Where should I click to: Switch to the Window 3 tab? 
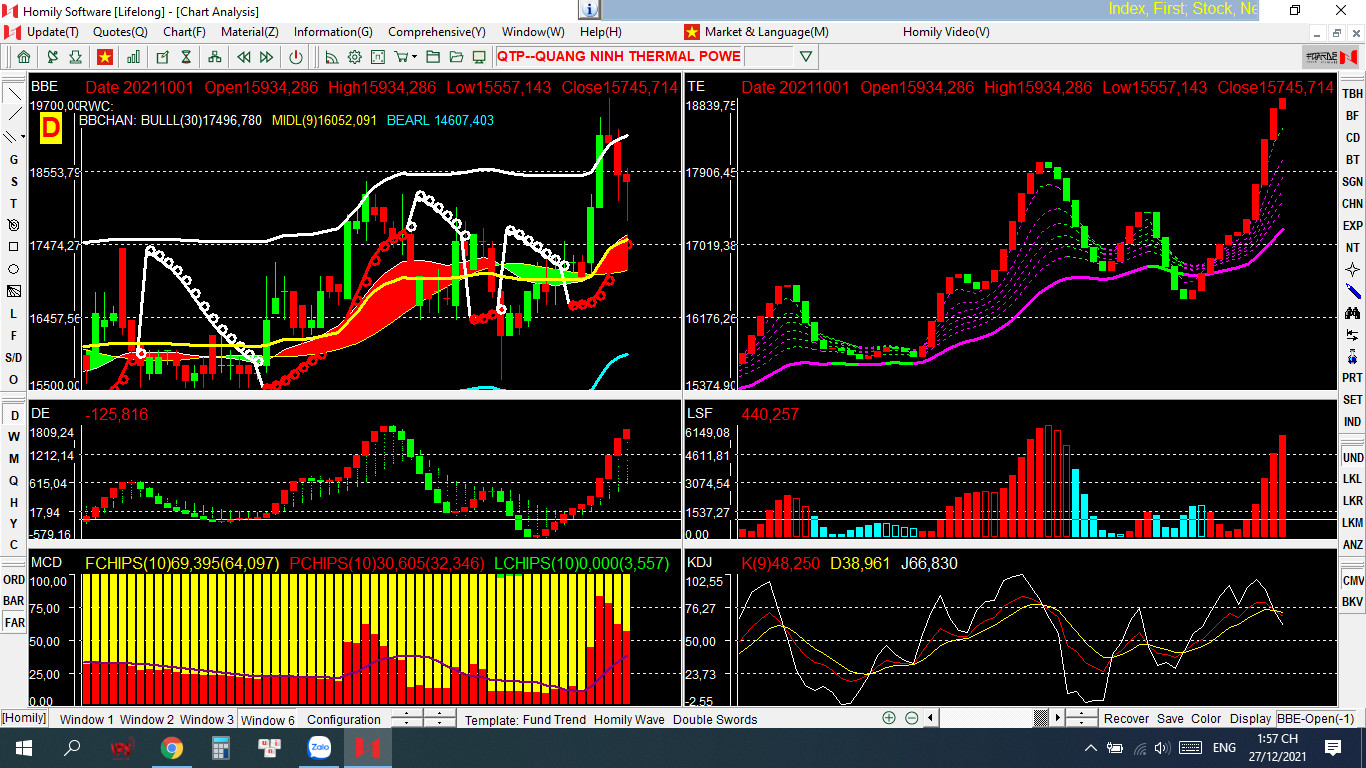pyautogui.click(x=207, y=719)
